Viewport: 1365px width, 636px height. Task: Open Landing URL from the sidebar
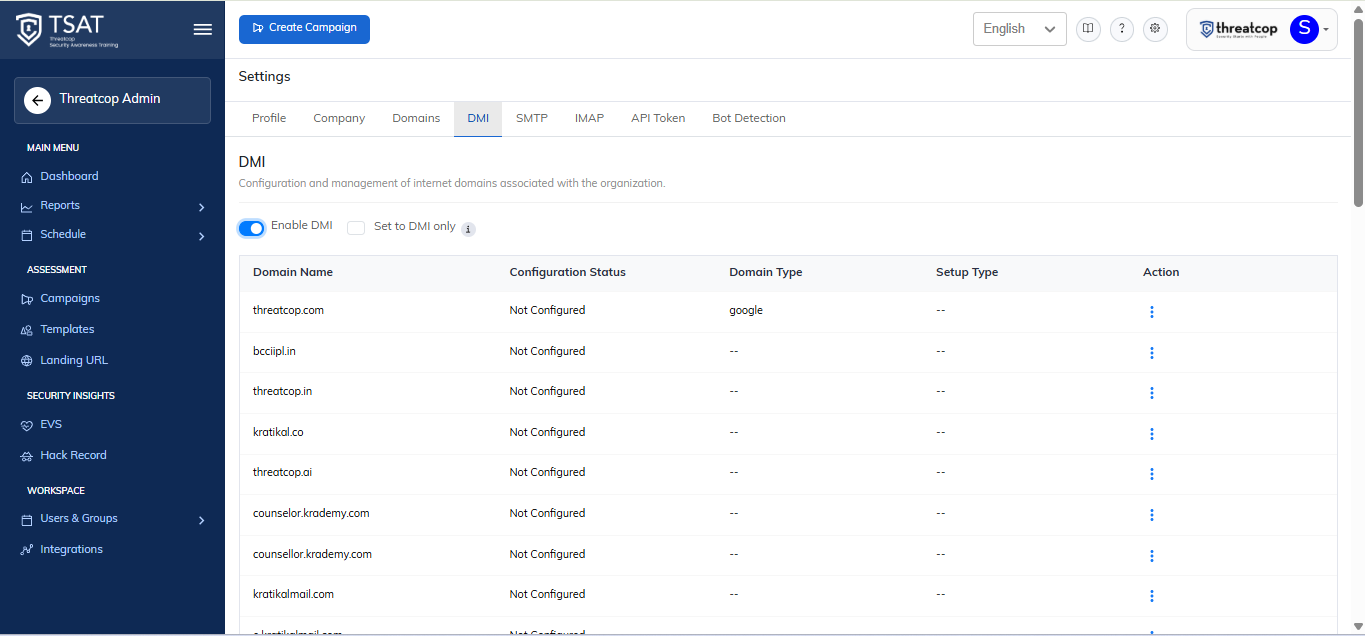click(74, 360)
